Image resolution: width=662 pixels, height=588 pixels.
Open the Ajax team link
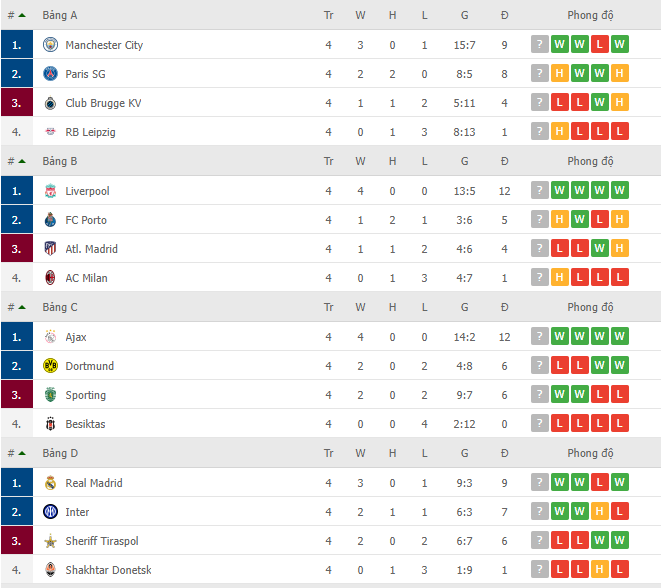[x=76, y=337]
